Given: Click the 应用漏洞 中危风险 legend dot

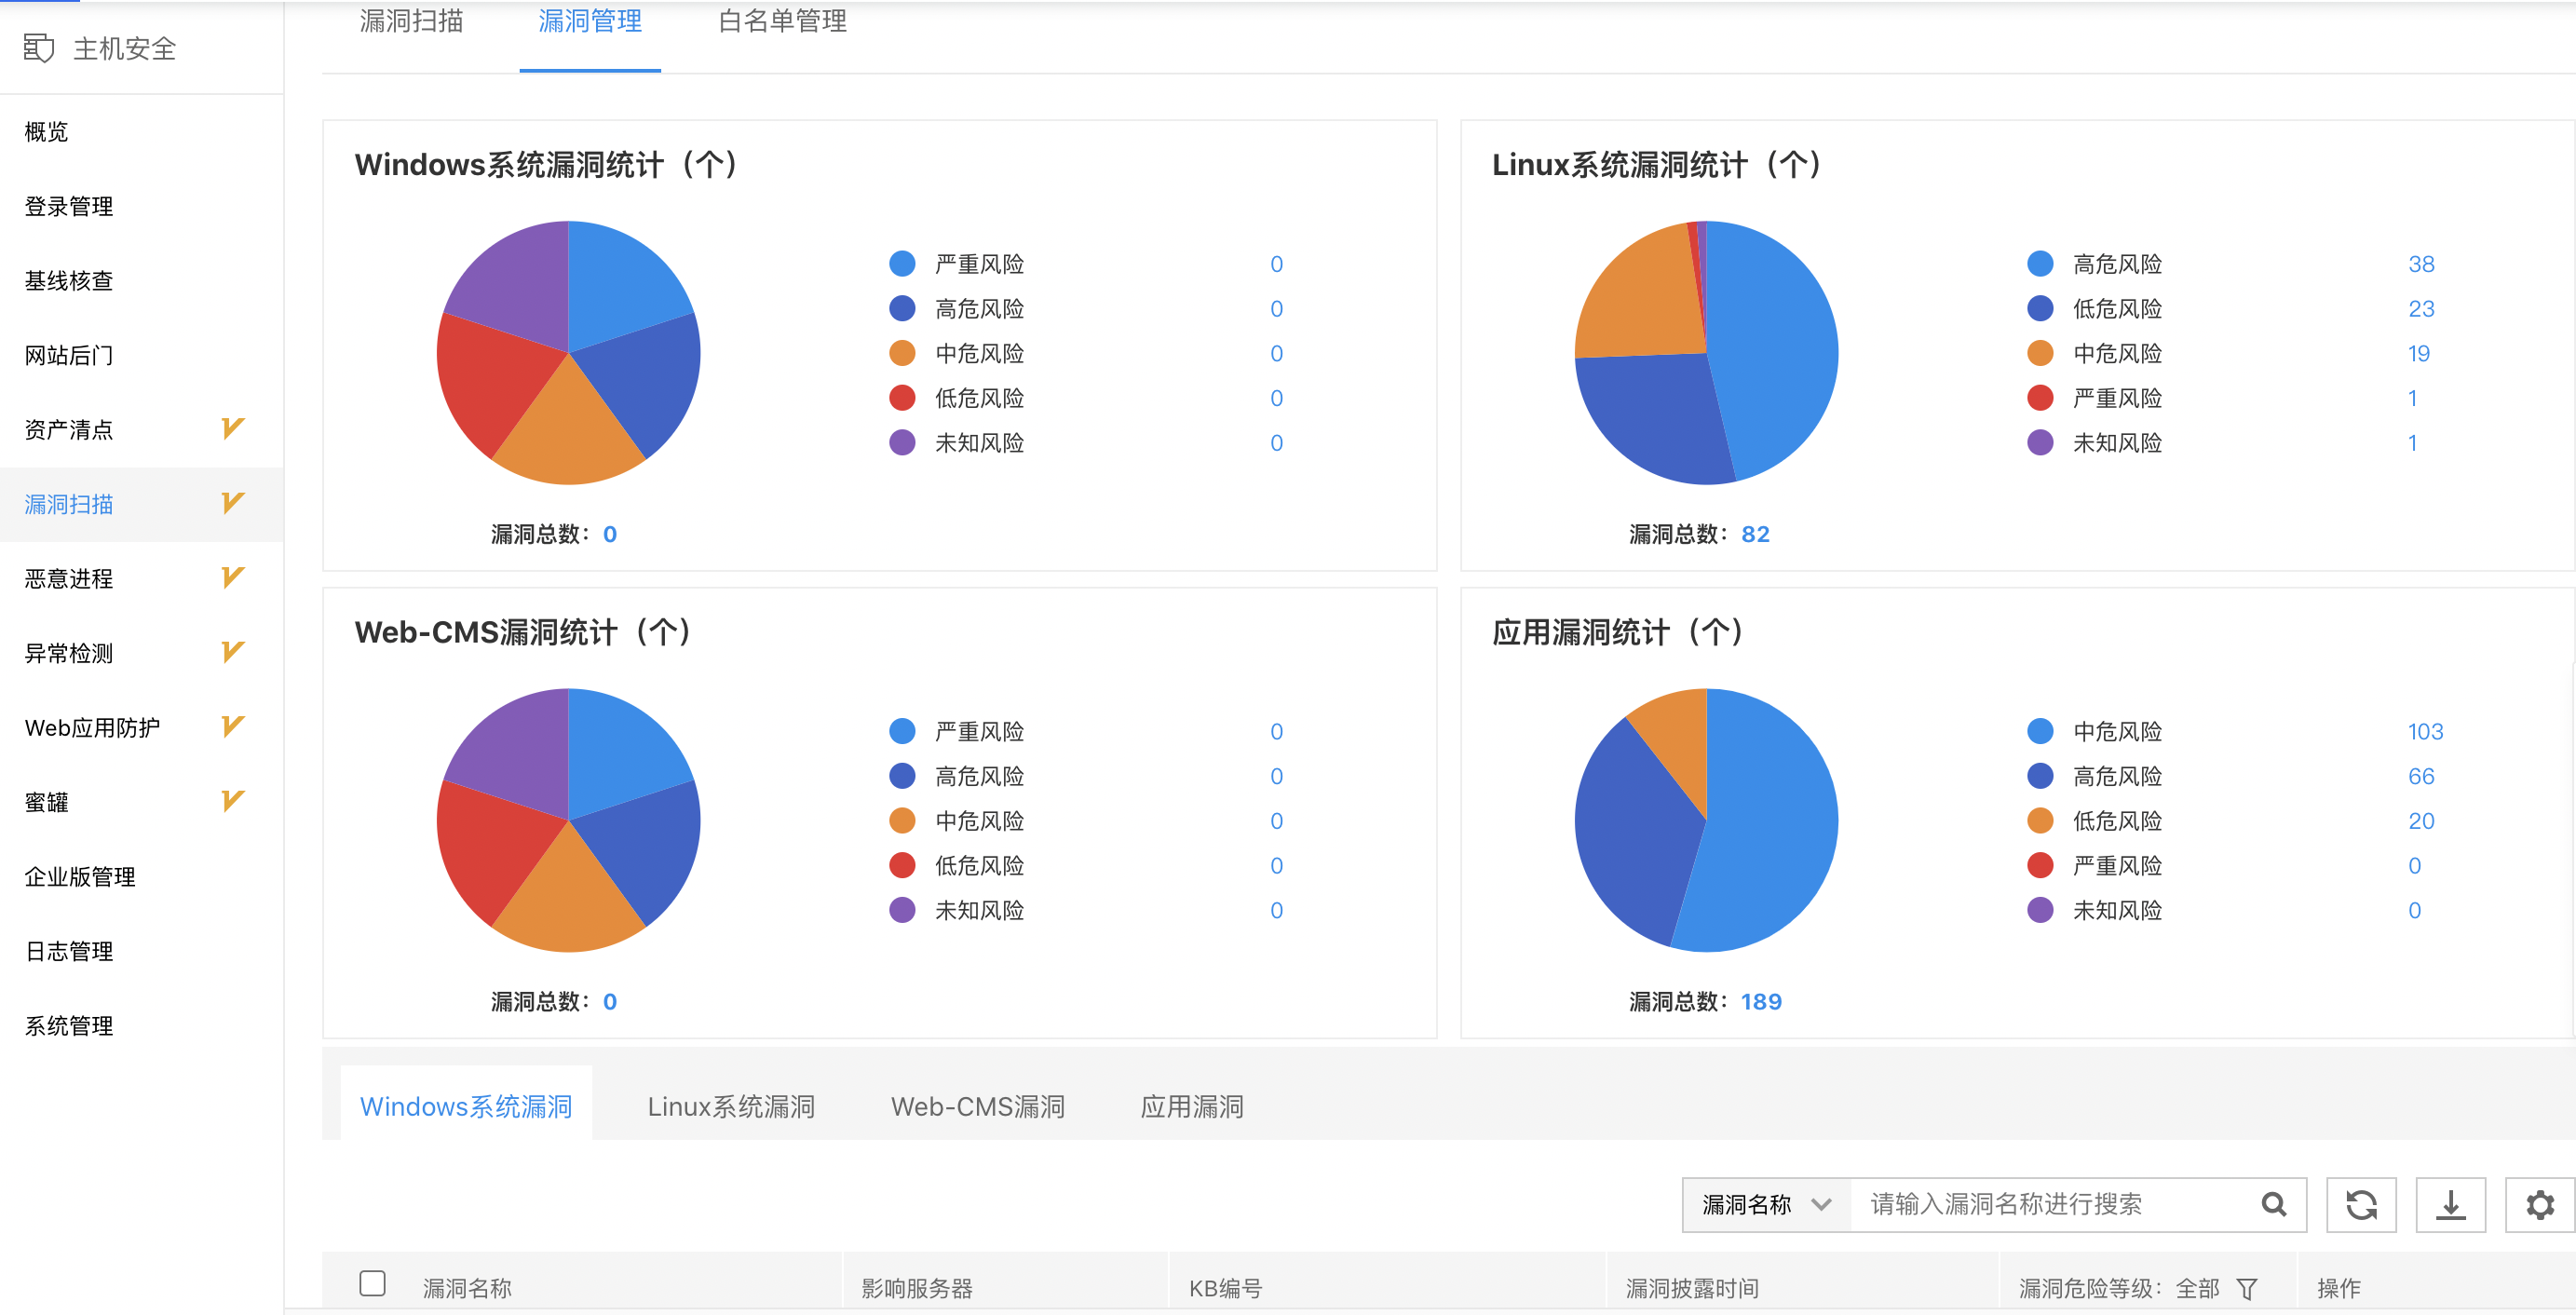Looking at the screenshot, I should [2040, 731].
